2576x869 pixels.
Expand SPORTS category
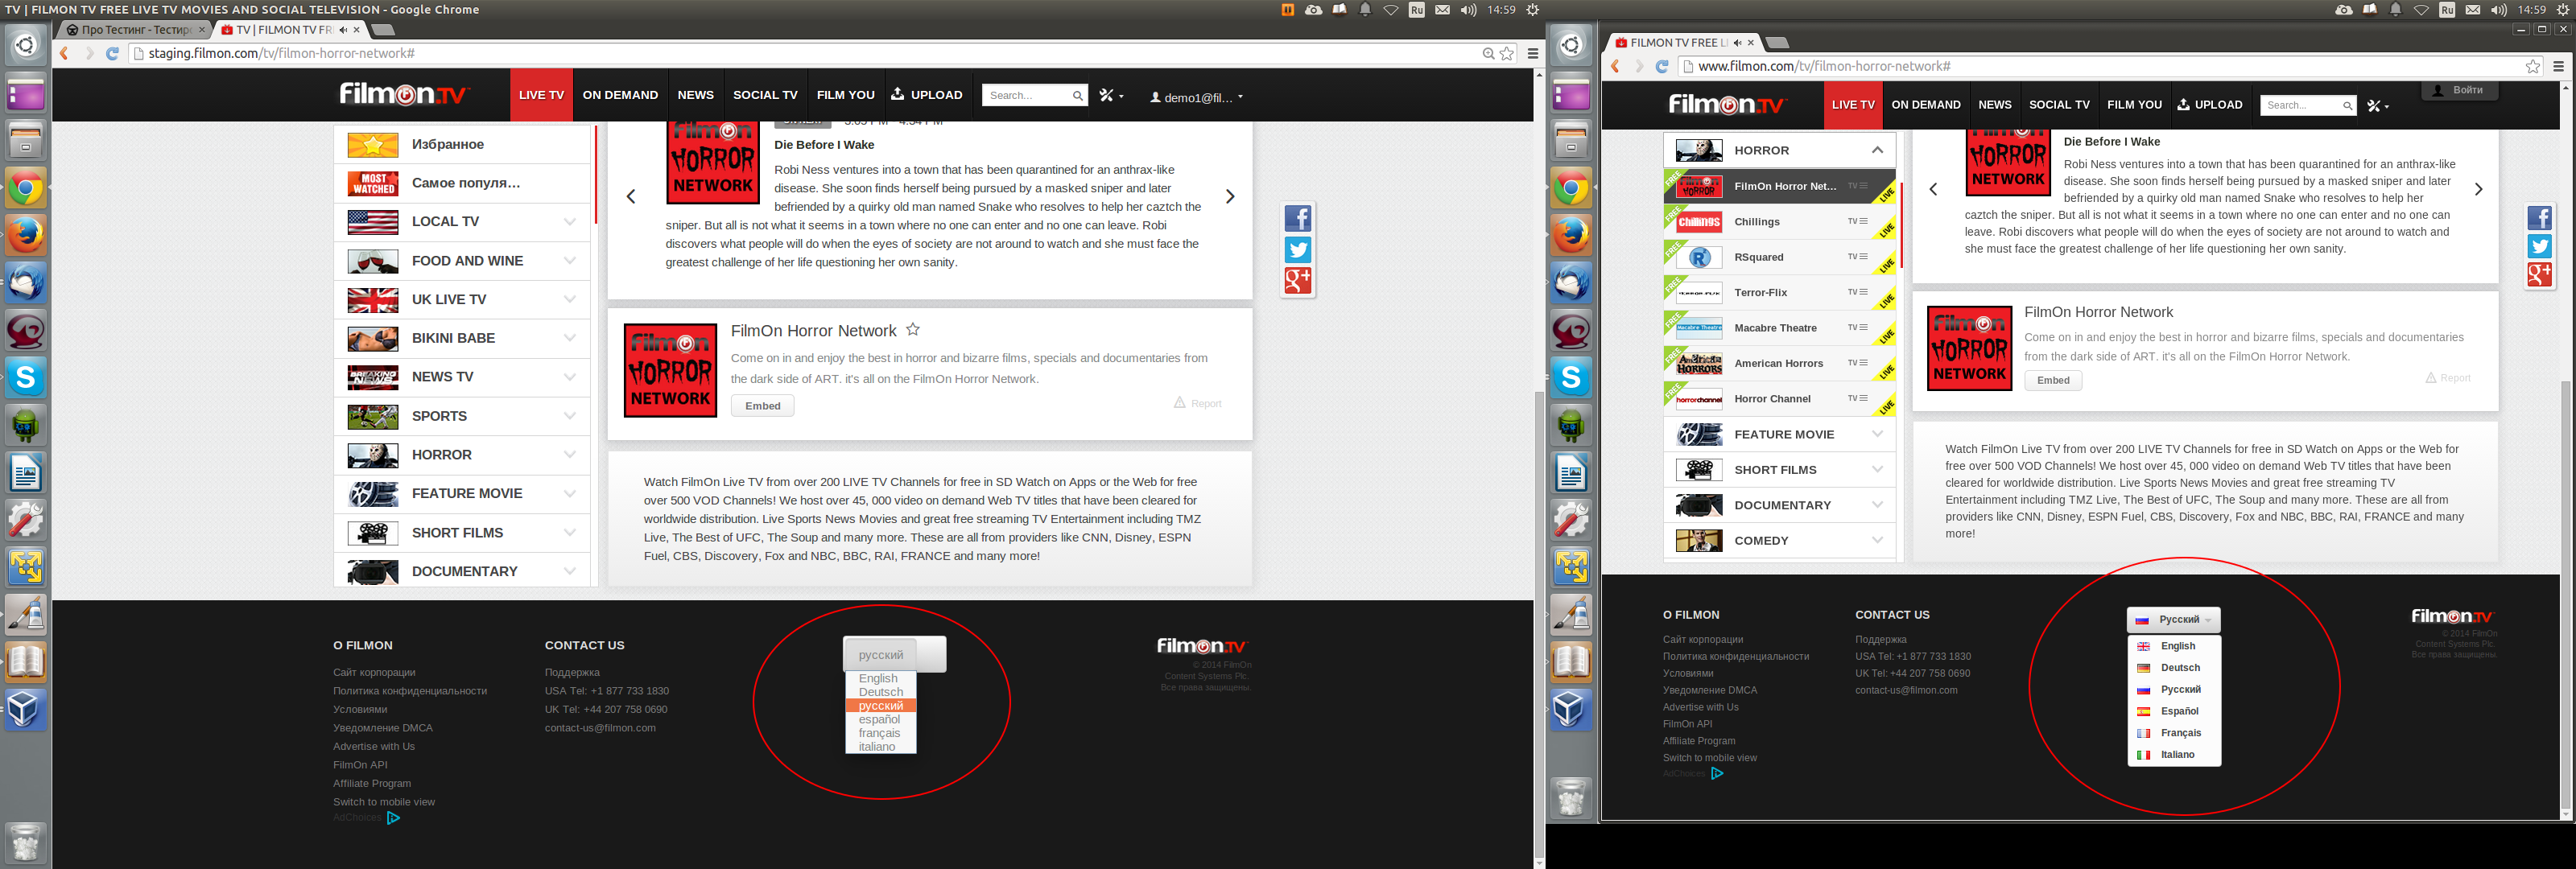[x=569, y=416]
